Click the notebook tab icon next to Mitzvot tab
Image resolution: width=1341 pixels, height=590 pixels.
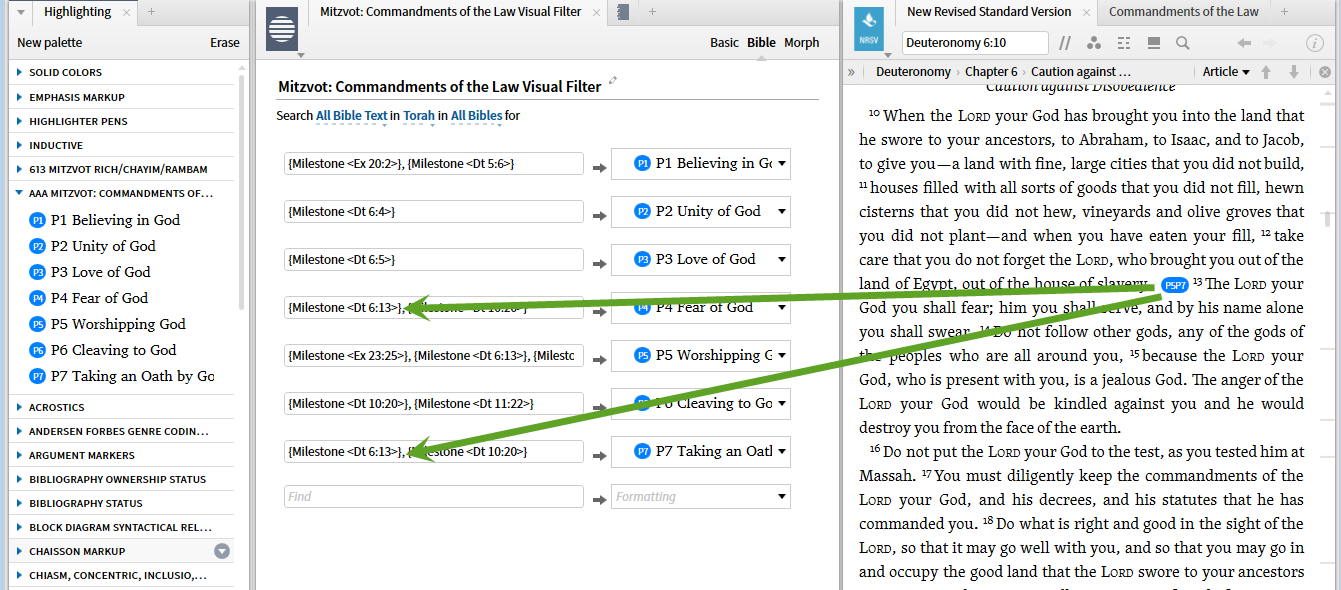[x=622, y=12]
